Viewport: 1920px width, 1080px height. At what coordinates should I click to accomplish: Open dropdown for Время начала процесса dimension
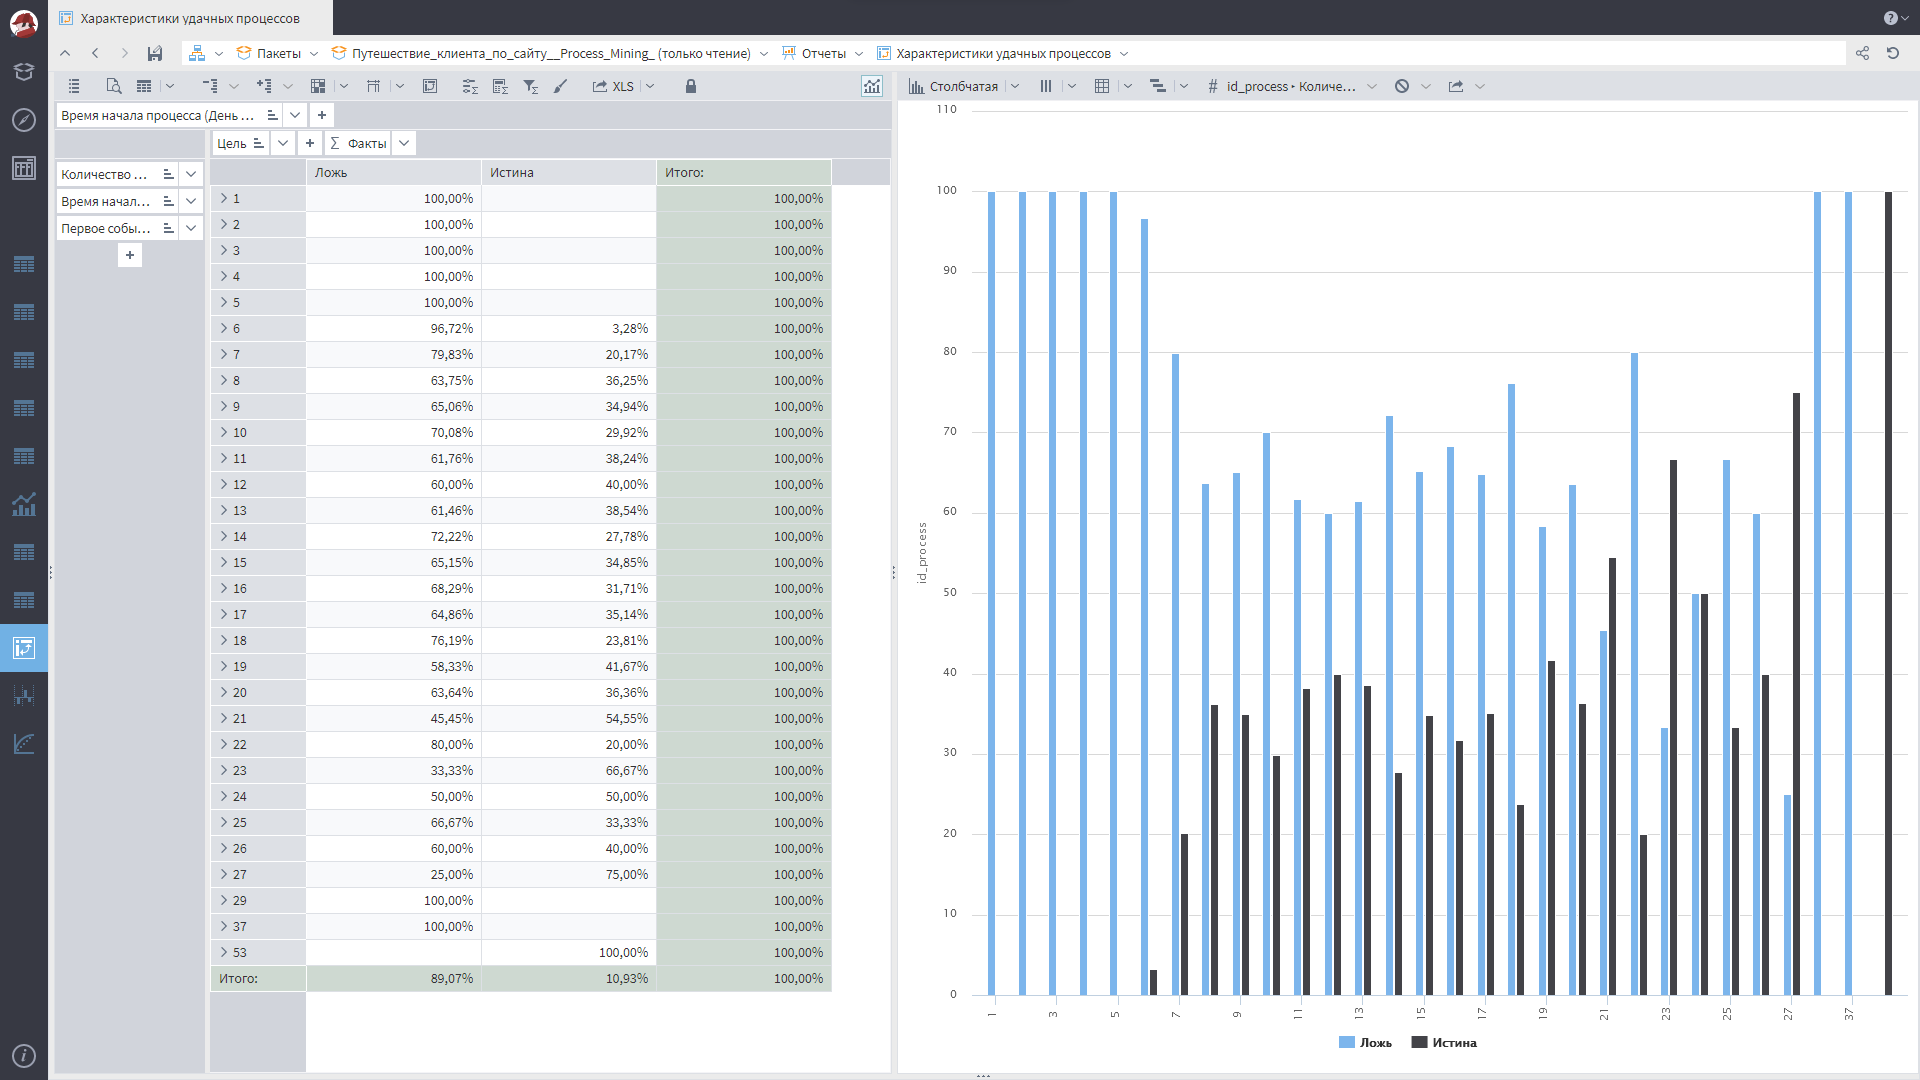coord(295,115)
